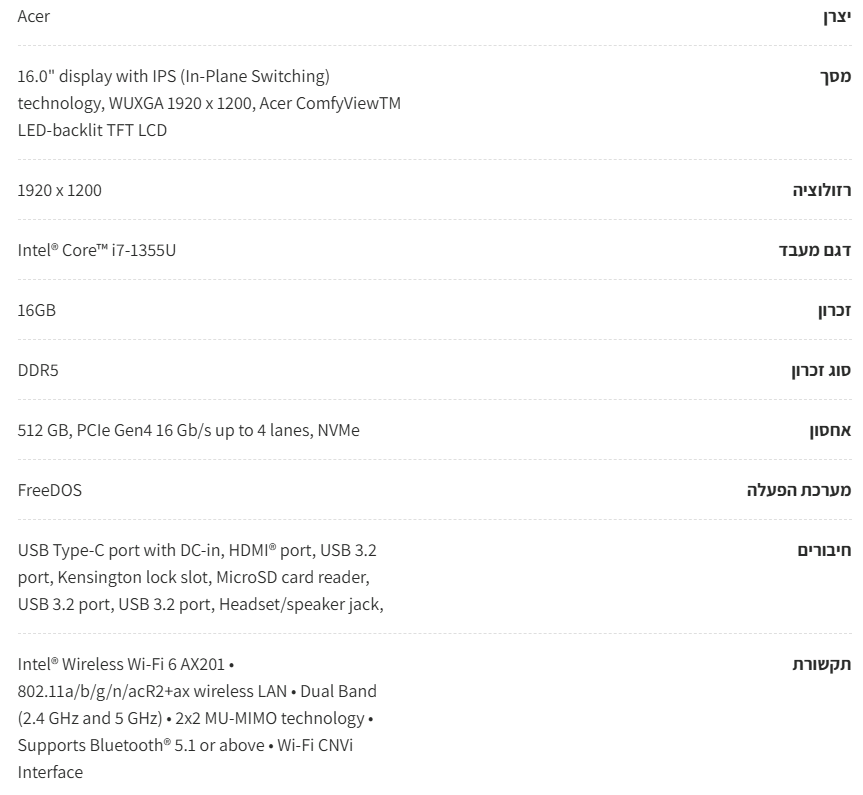Screen dimensions: 863x795
Task: Click the DDR5 memory type value
Action: click(x=38, y=371)
